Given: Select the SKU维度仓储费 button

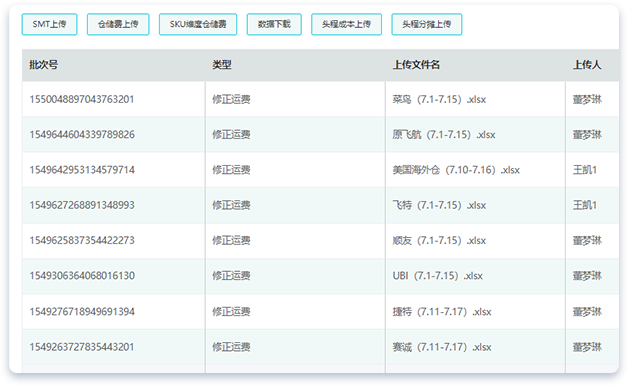Looking at the screenshot, I should coord(198,24).
